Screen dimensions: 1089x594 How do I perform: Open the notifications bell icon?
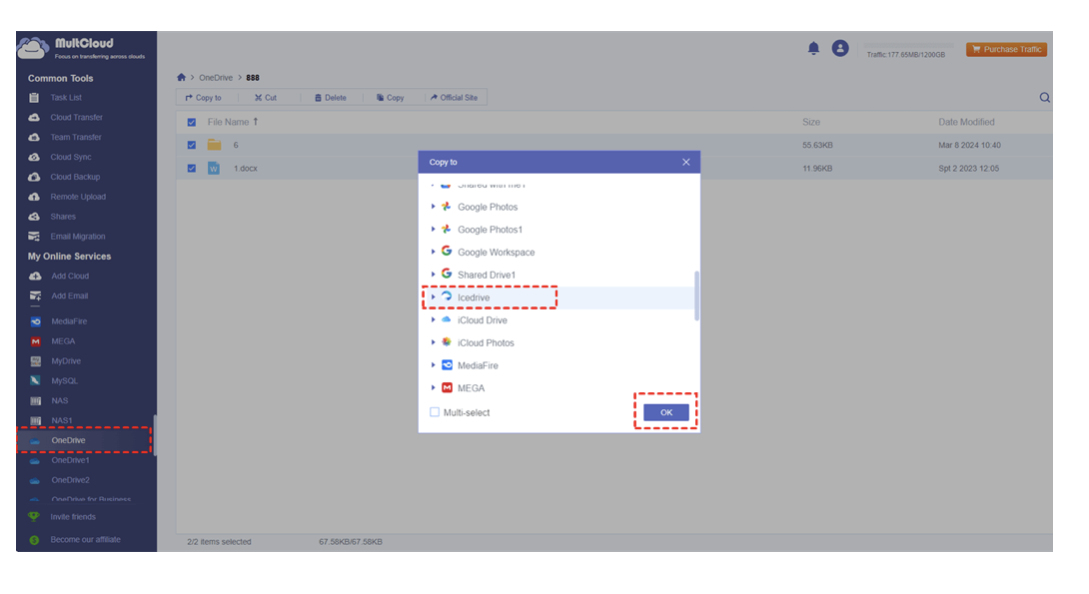(x=813, y=49)
